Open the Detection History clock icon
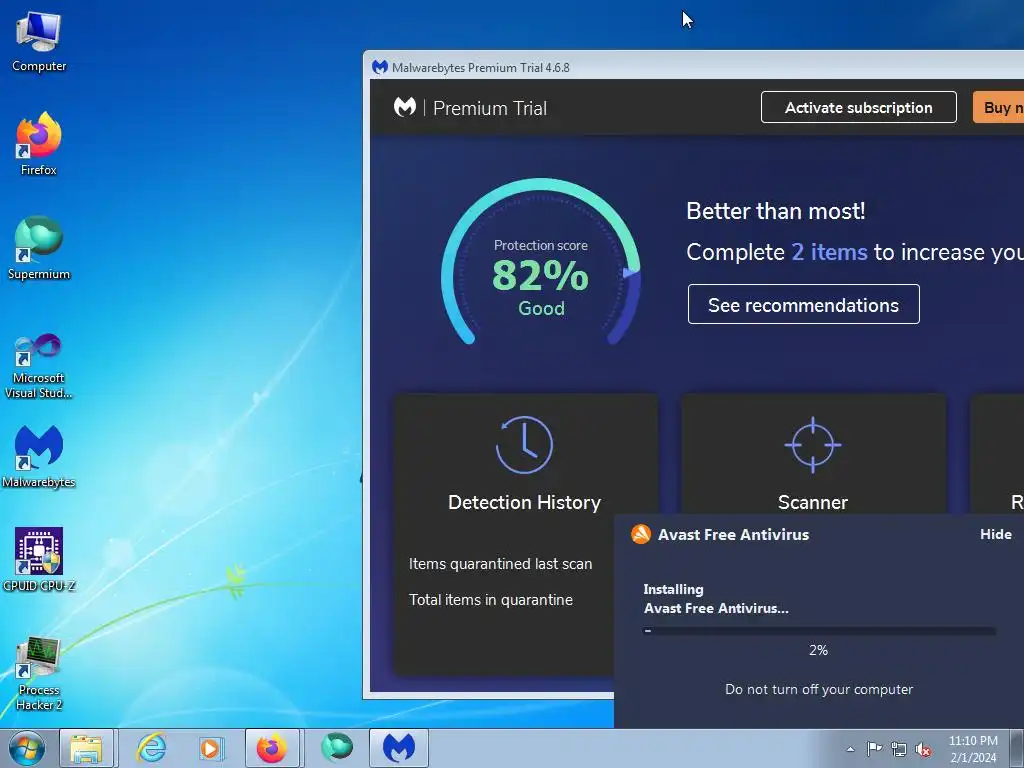 (524, 445)
